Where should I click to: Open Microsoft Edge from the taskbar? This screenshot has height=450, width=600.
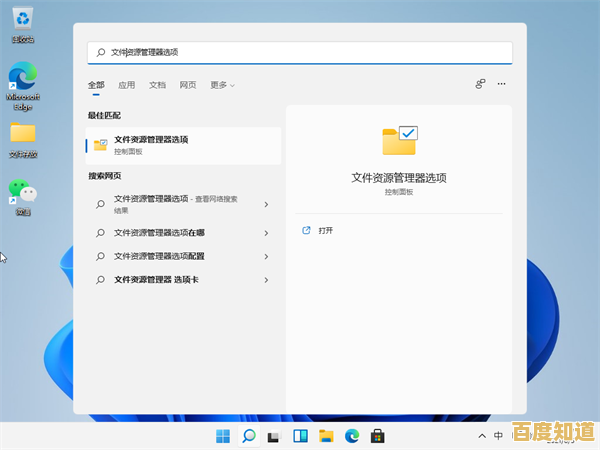352,436
